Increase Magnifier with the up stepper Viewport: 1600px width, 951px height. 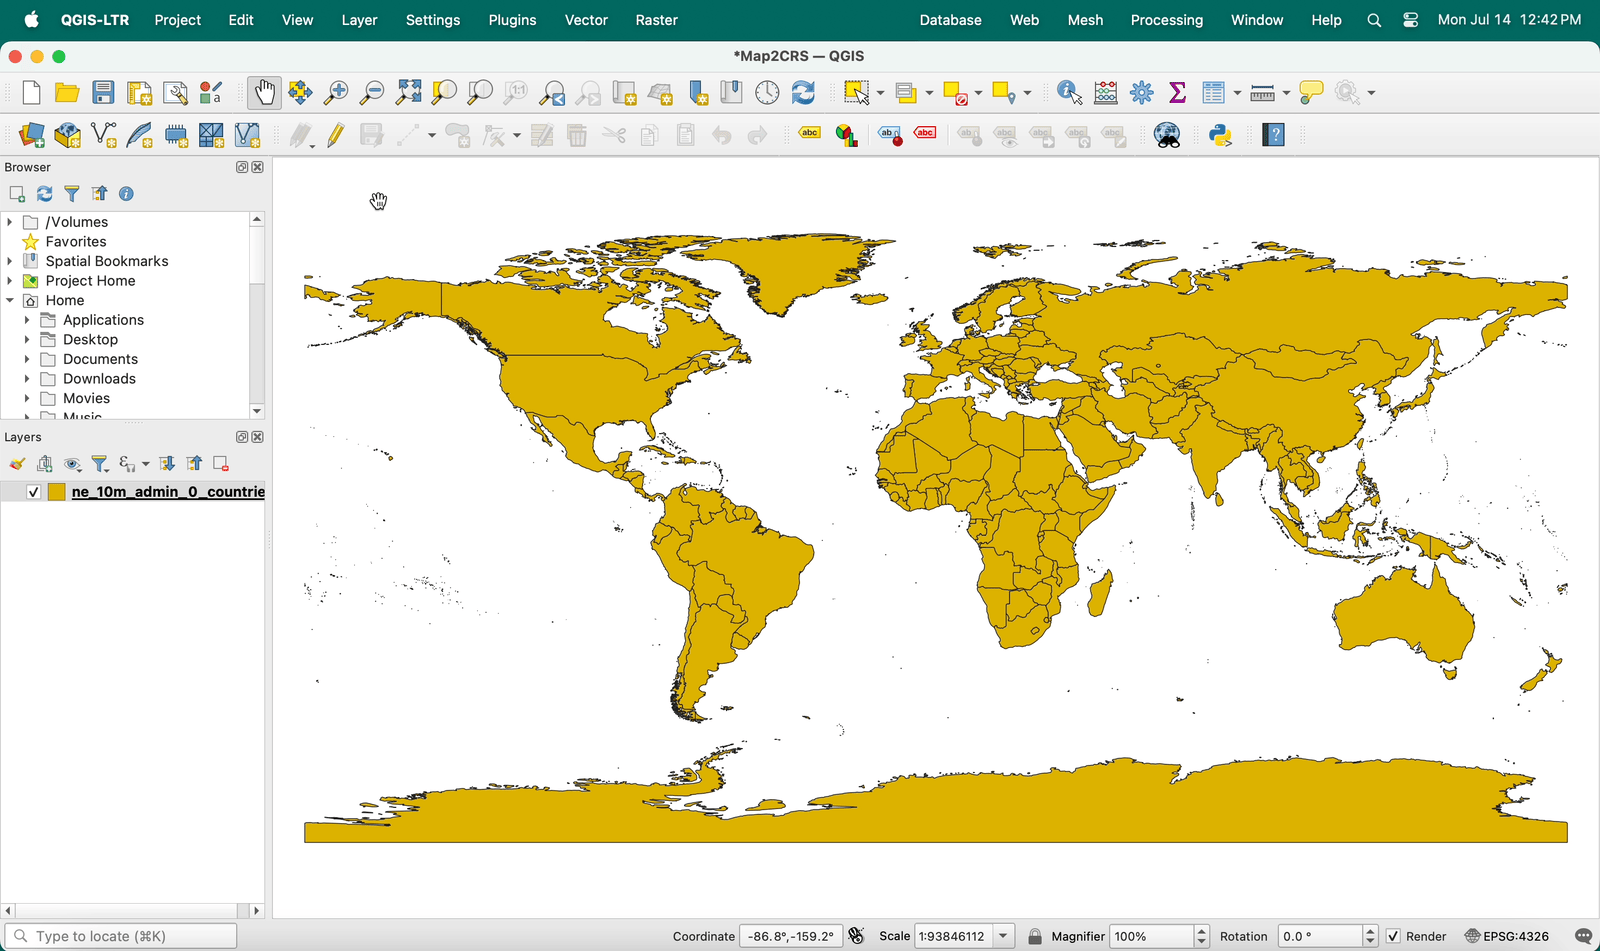1202,931
